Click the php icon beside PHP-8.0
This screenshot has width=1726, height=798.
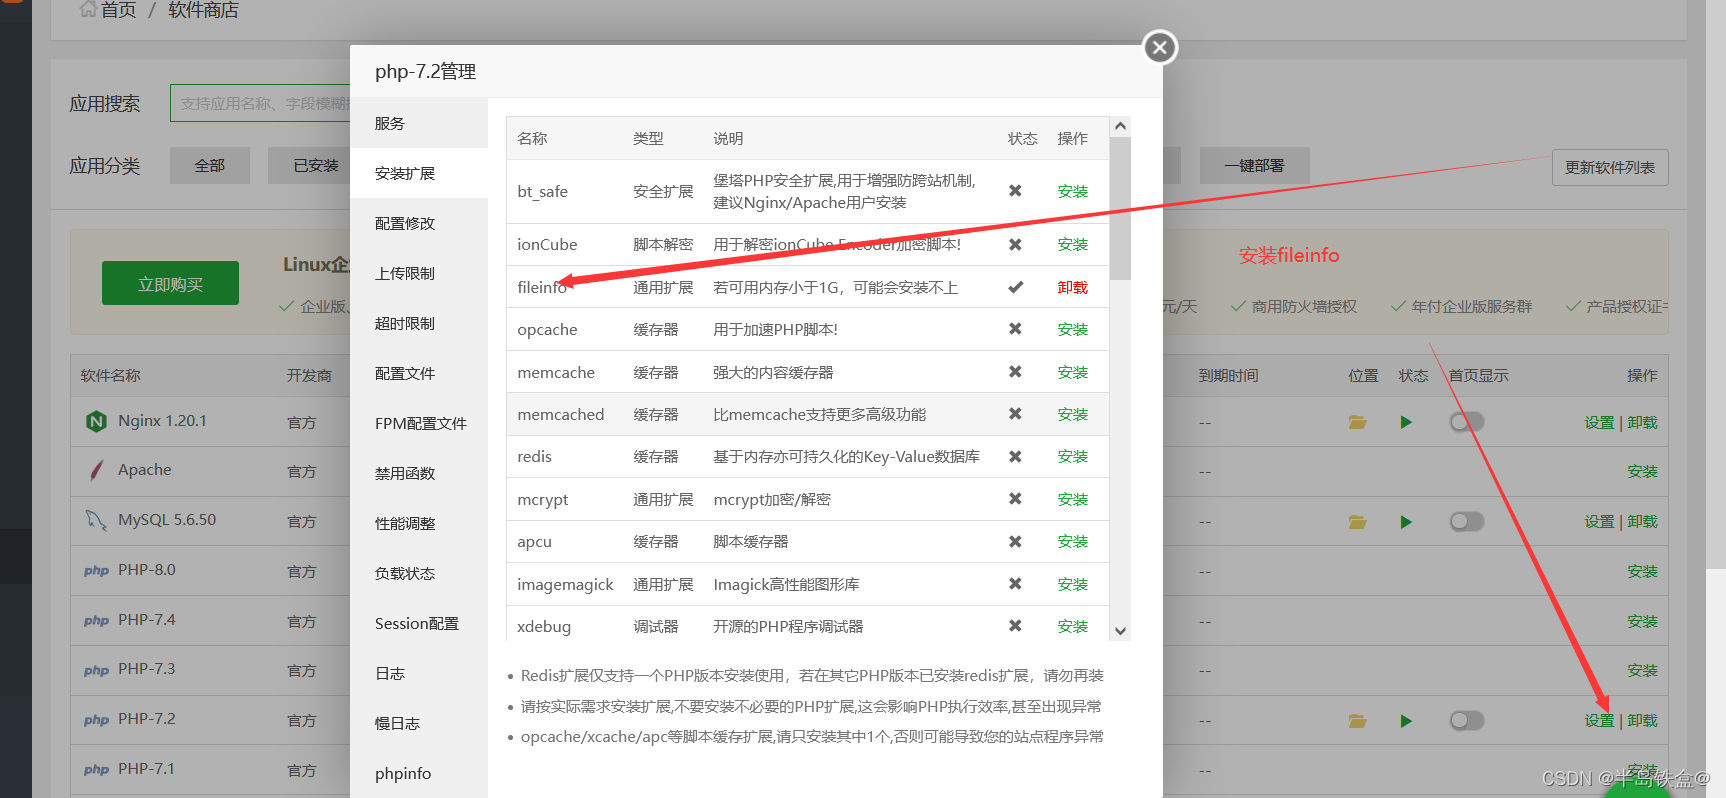pyautogui.click(x=96, y=571)
